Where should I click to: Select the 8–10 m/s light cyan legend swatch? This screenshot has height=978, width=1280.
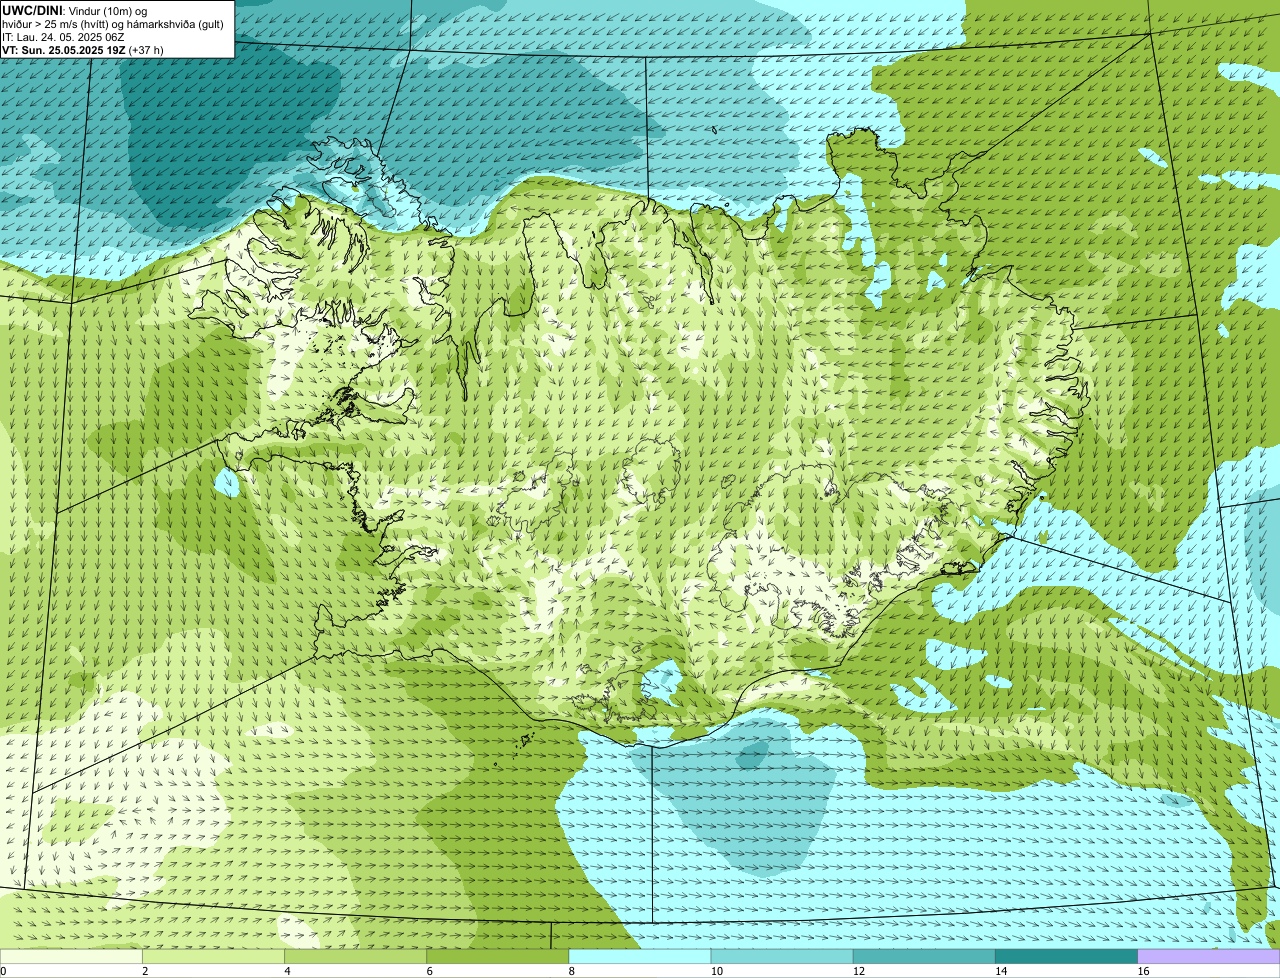coord(640,956)
